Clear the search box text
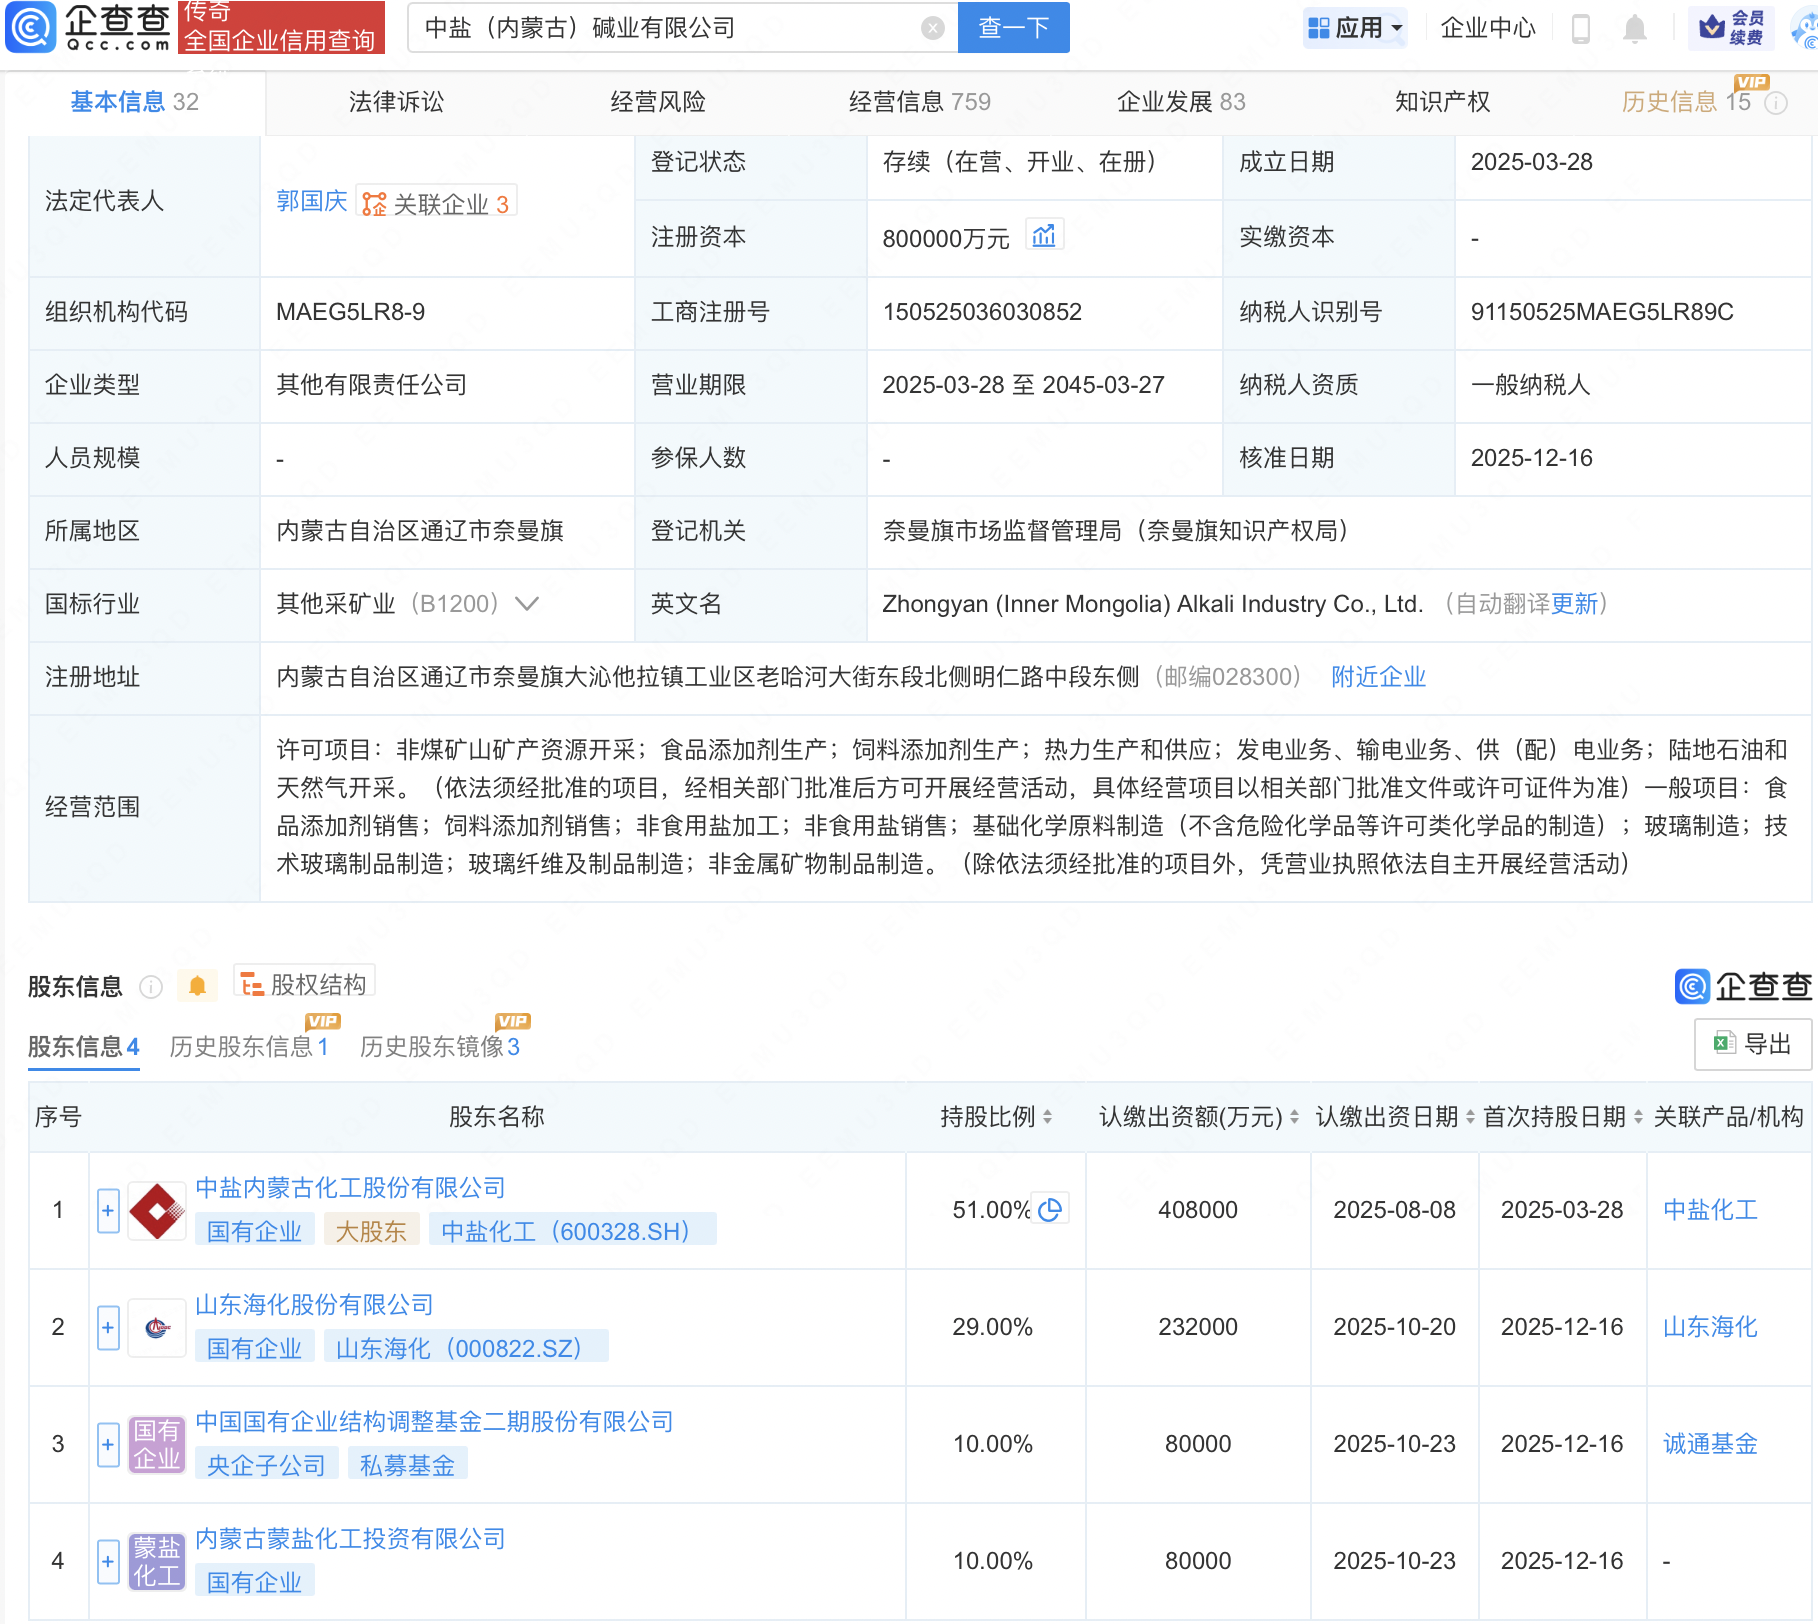Viewport: 1818px width, 1624px height. (x=932, y=28)
